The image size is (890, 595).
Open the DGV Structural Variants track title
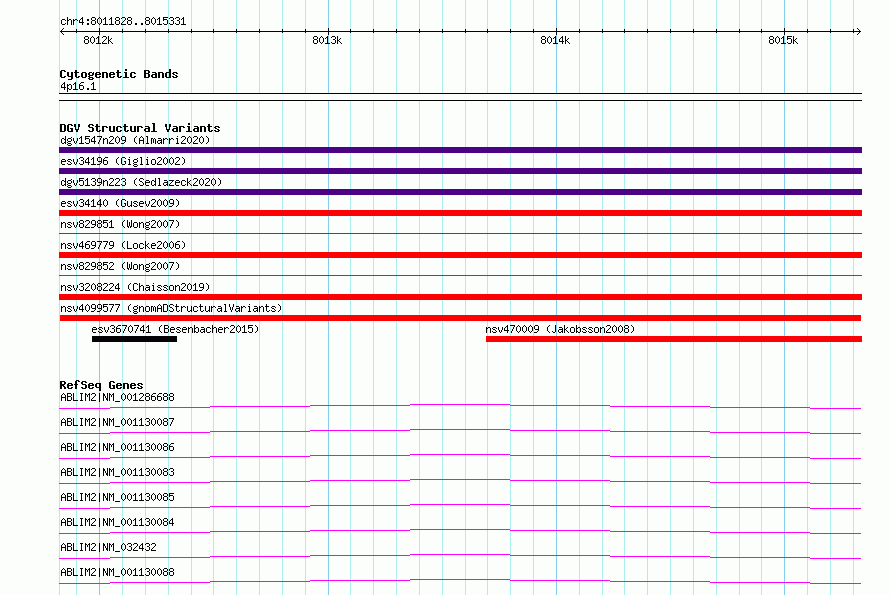(x=140, y=128)
